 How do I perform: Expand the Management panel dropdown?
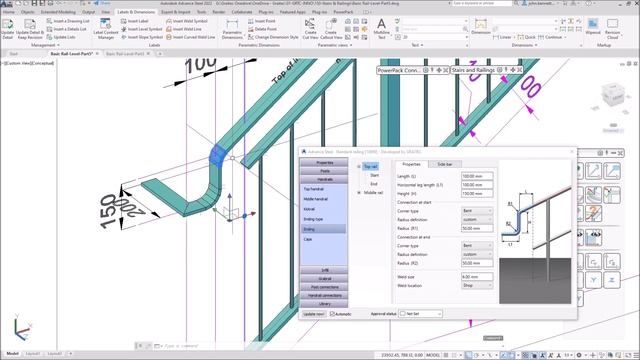pyautogui.click(x=45, y=45)
